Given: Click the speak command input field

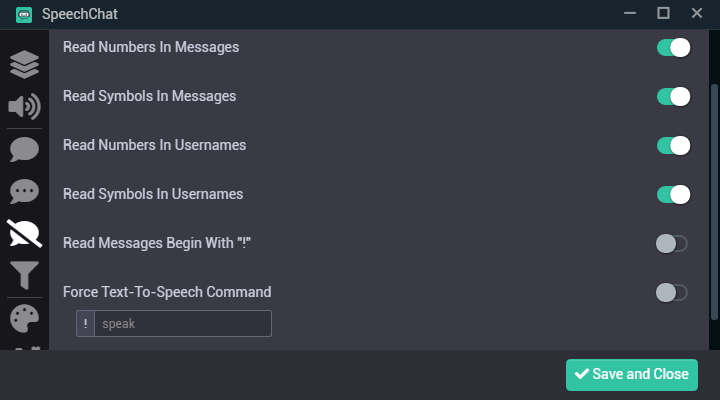Looking at the screenshot, I should coord(183,324).
